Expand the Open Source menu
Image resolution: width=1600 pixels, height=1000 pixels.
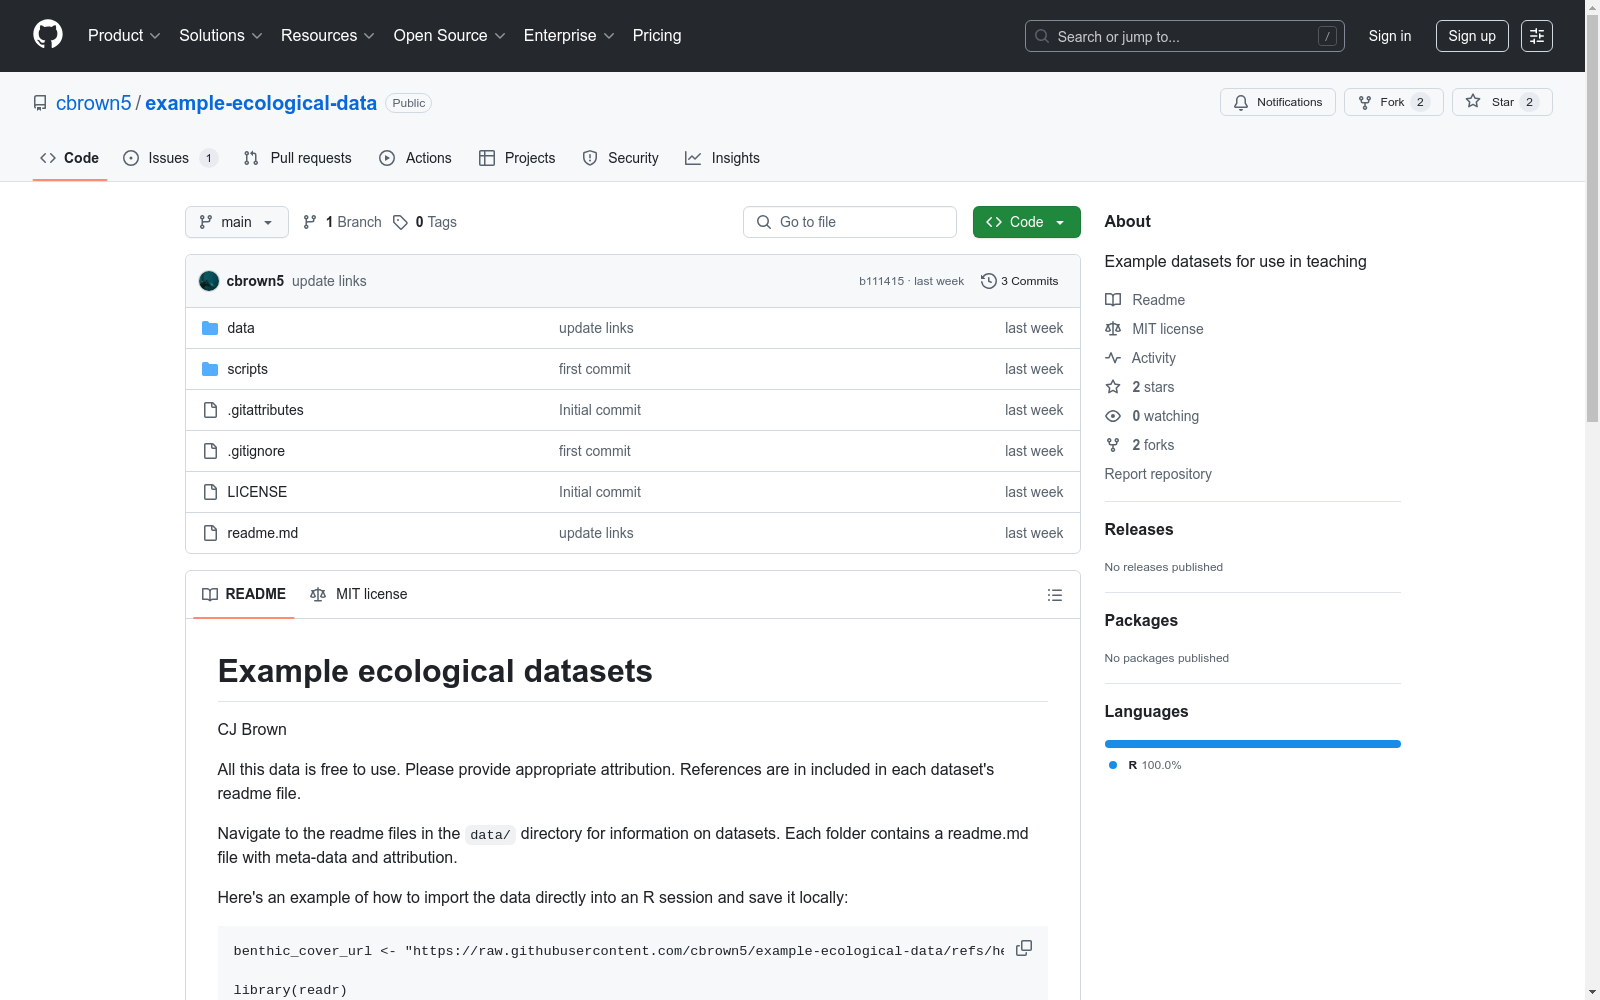point(449,35)
